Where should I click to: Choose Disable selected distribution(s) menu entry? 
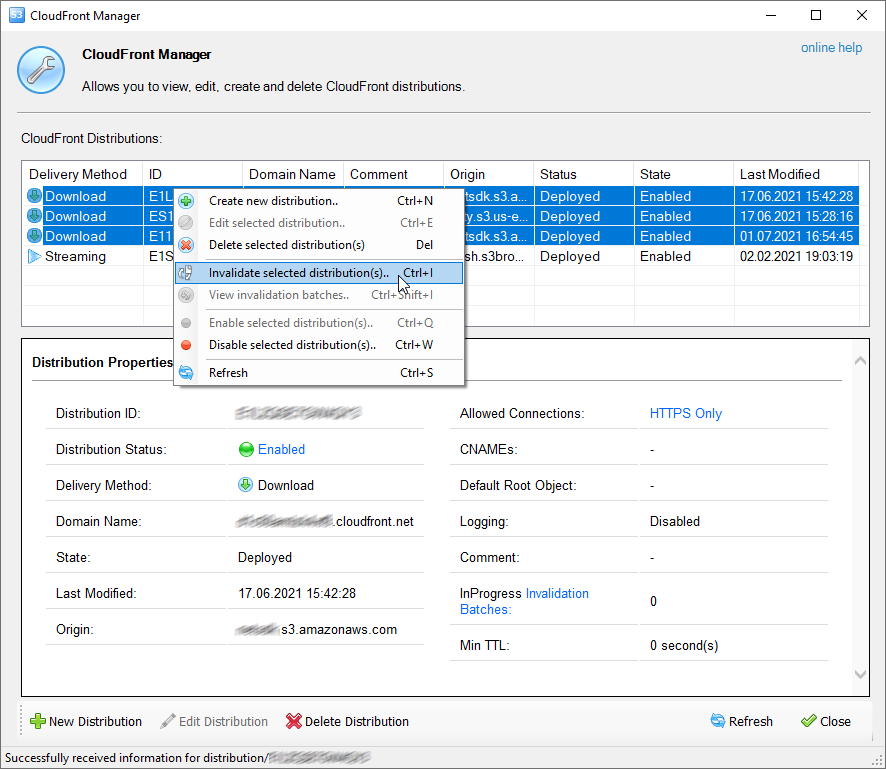coord(319,345)
